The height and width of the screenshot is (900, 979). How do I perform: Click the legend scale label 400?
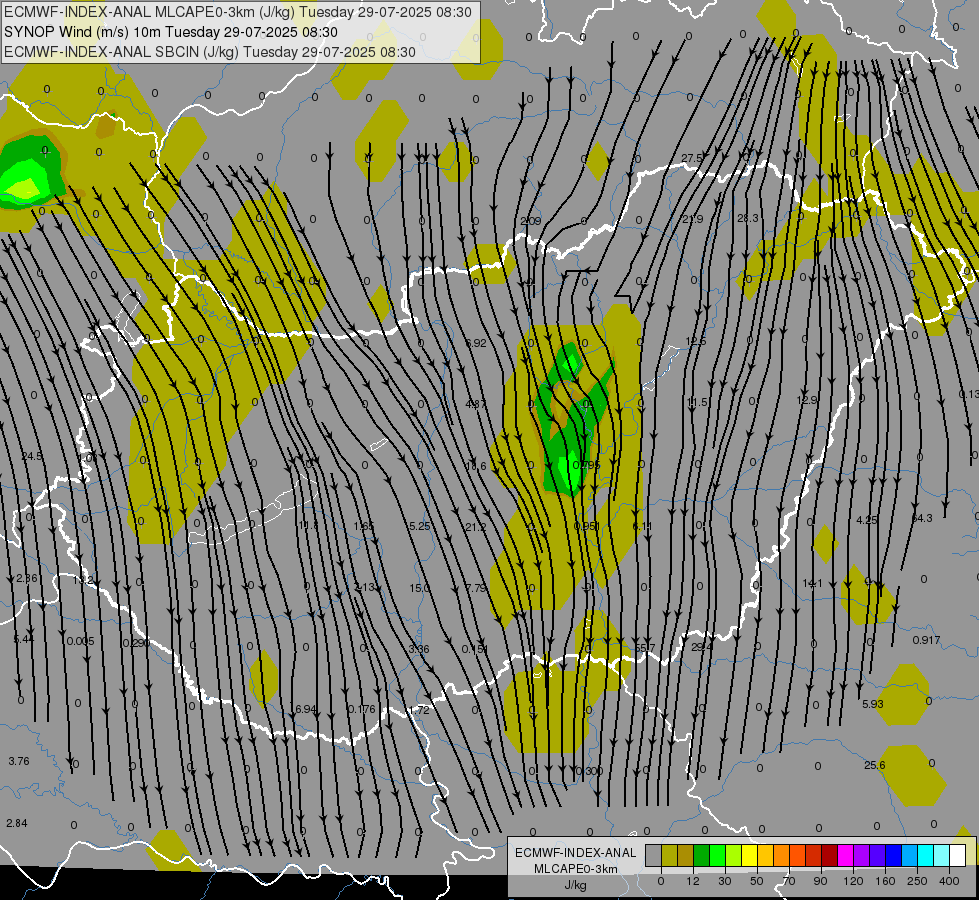click(x=949, y=881)
